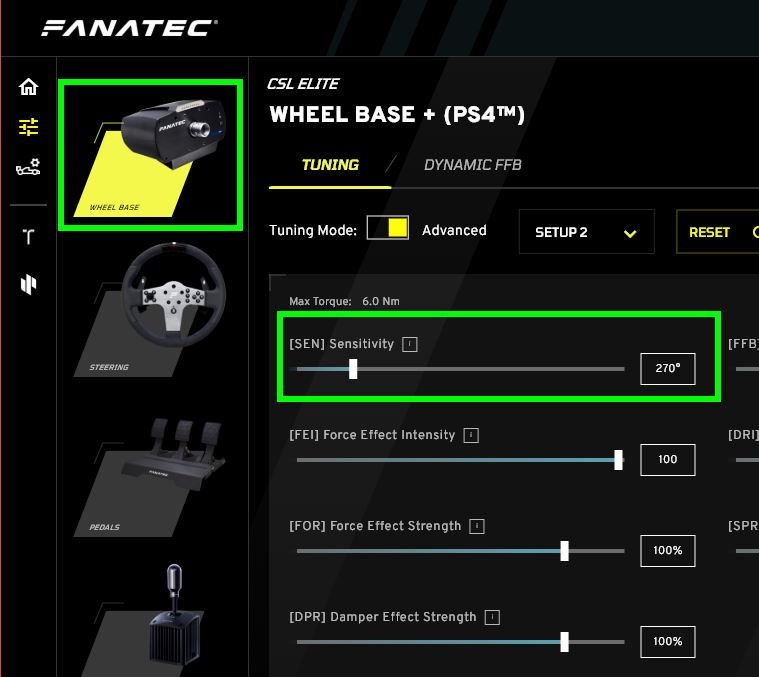Click the Force Effect Intensity 100 field
Screen dimensions: 759x677
click(x=668, y=460)
